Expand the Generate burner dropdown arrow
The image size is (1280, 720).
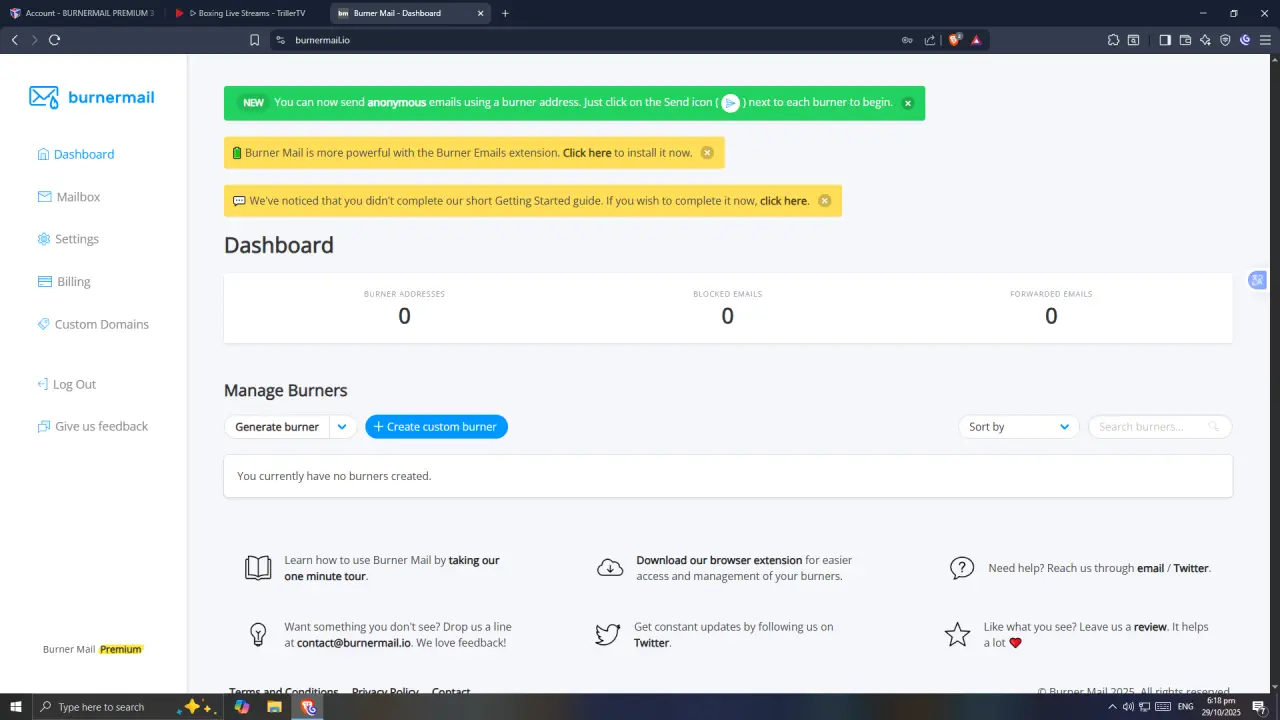point(342,427)
